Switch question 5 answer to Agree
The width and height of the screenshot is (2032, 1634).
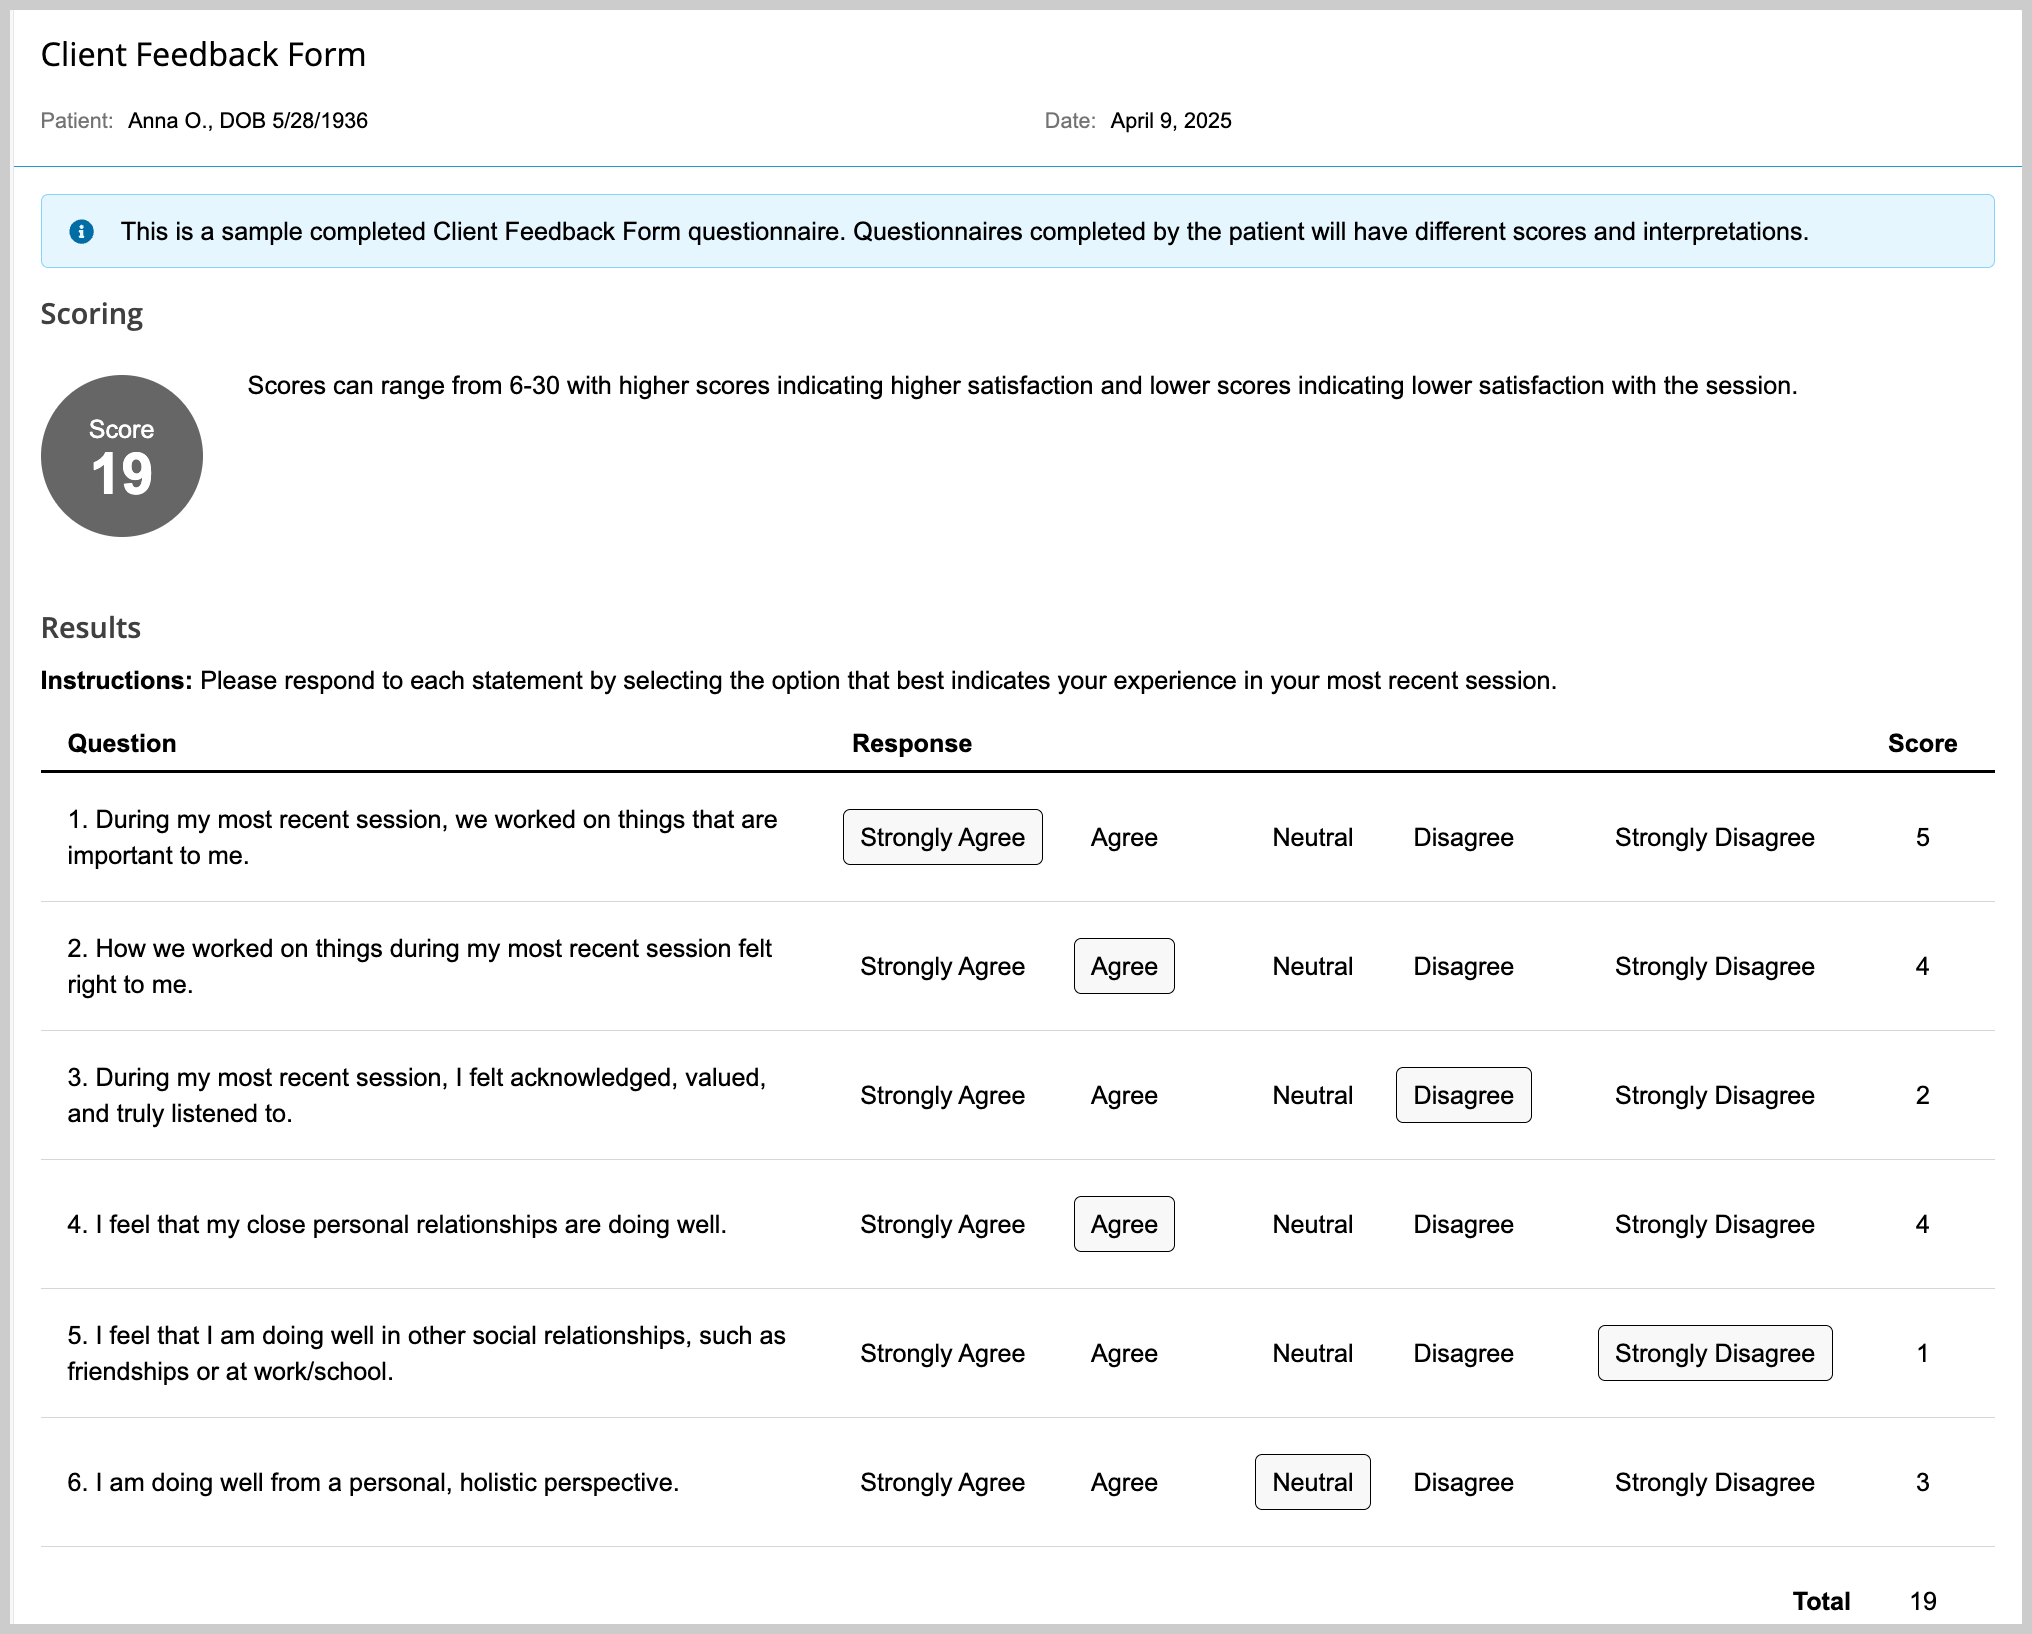point(1123,1353)
